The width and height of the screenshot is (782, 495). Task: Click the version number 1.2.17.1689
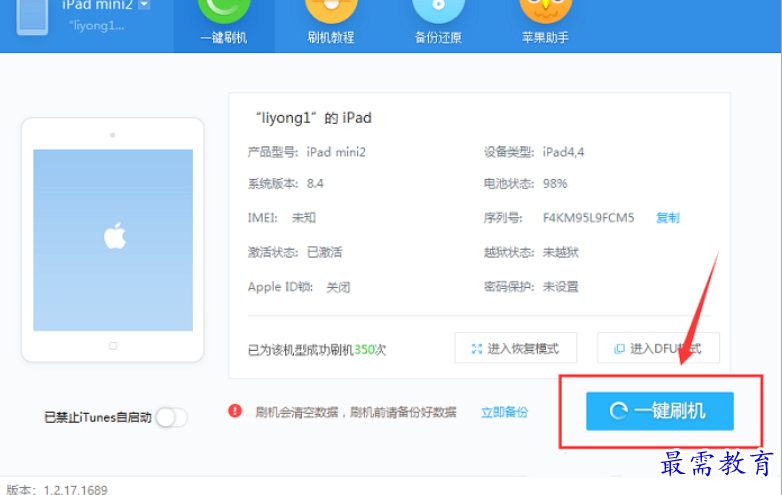click(x=75, y=489)
